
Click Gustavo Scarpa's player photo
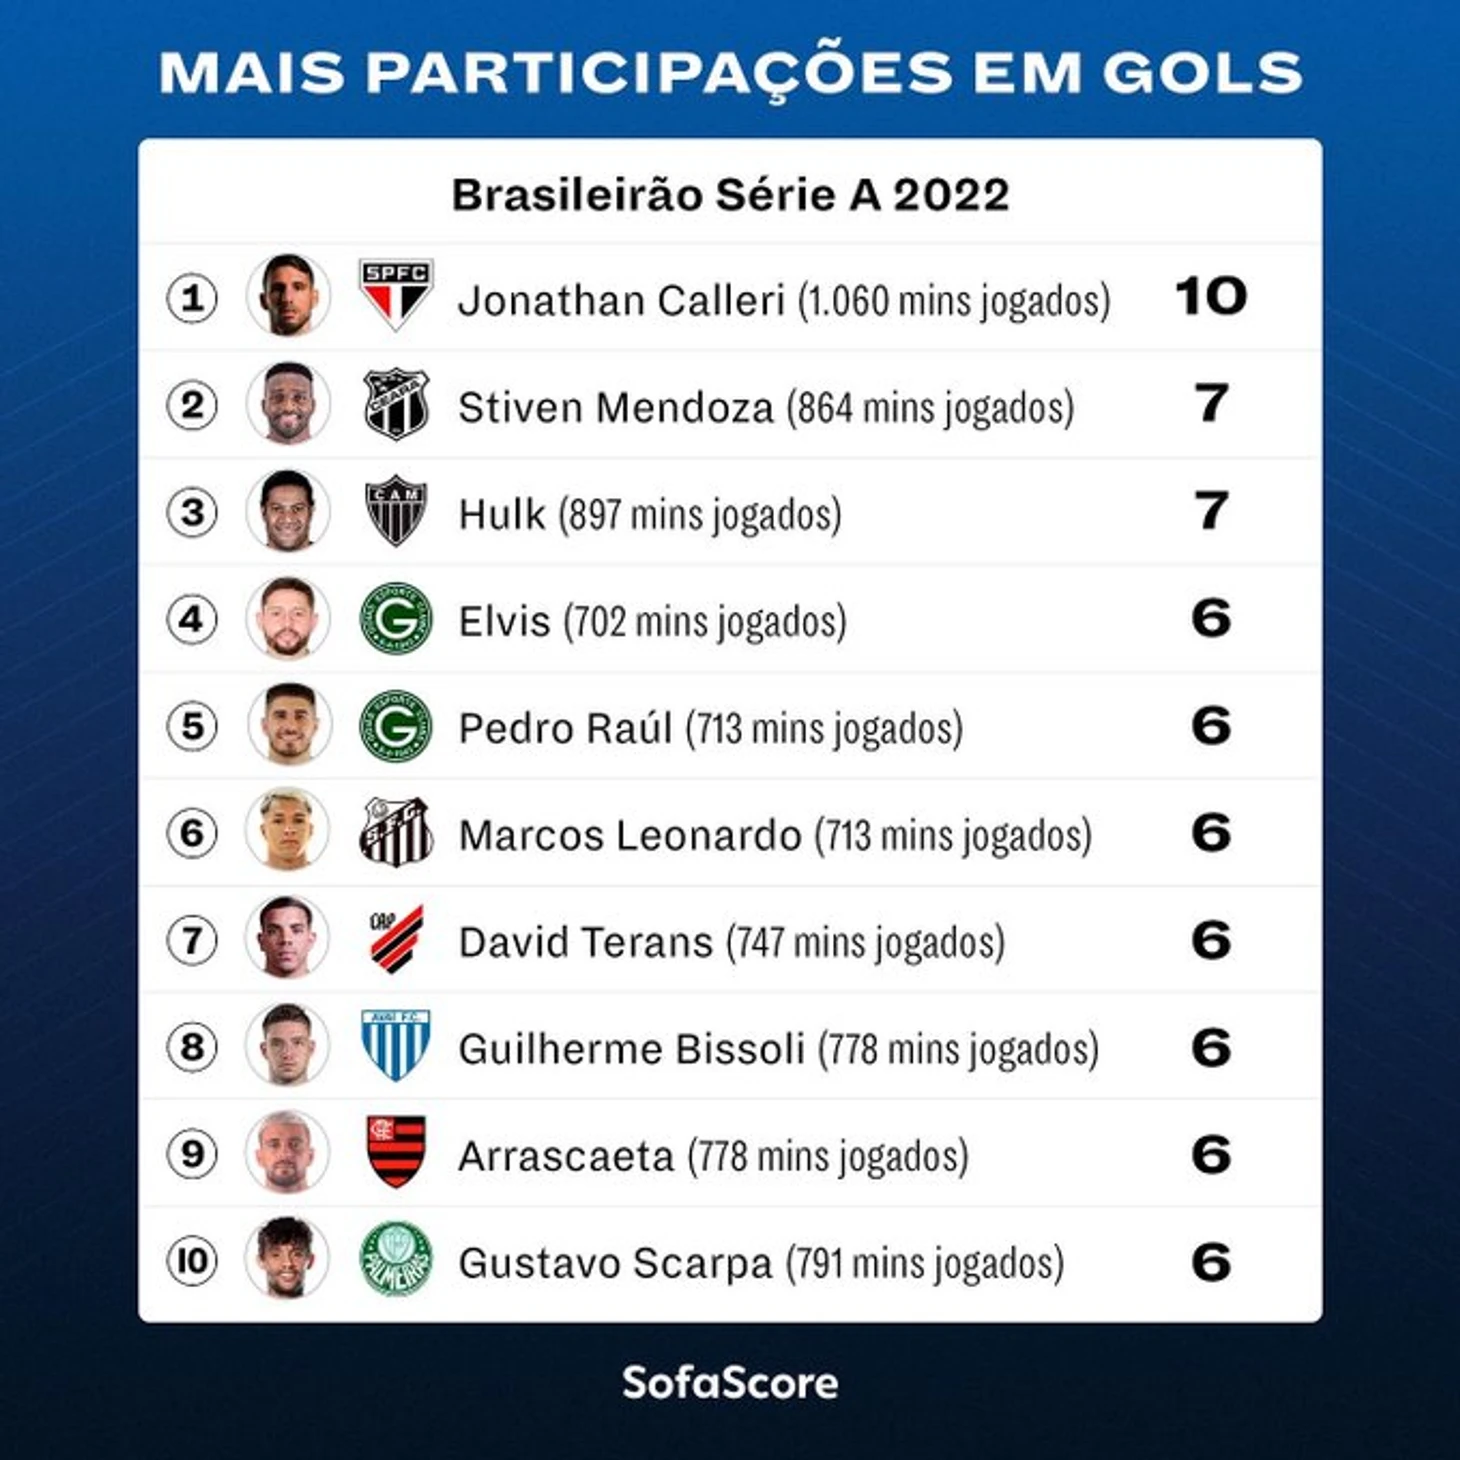[288, 1259]
